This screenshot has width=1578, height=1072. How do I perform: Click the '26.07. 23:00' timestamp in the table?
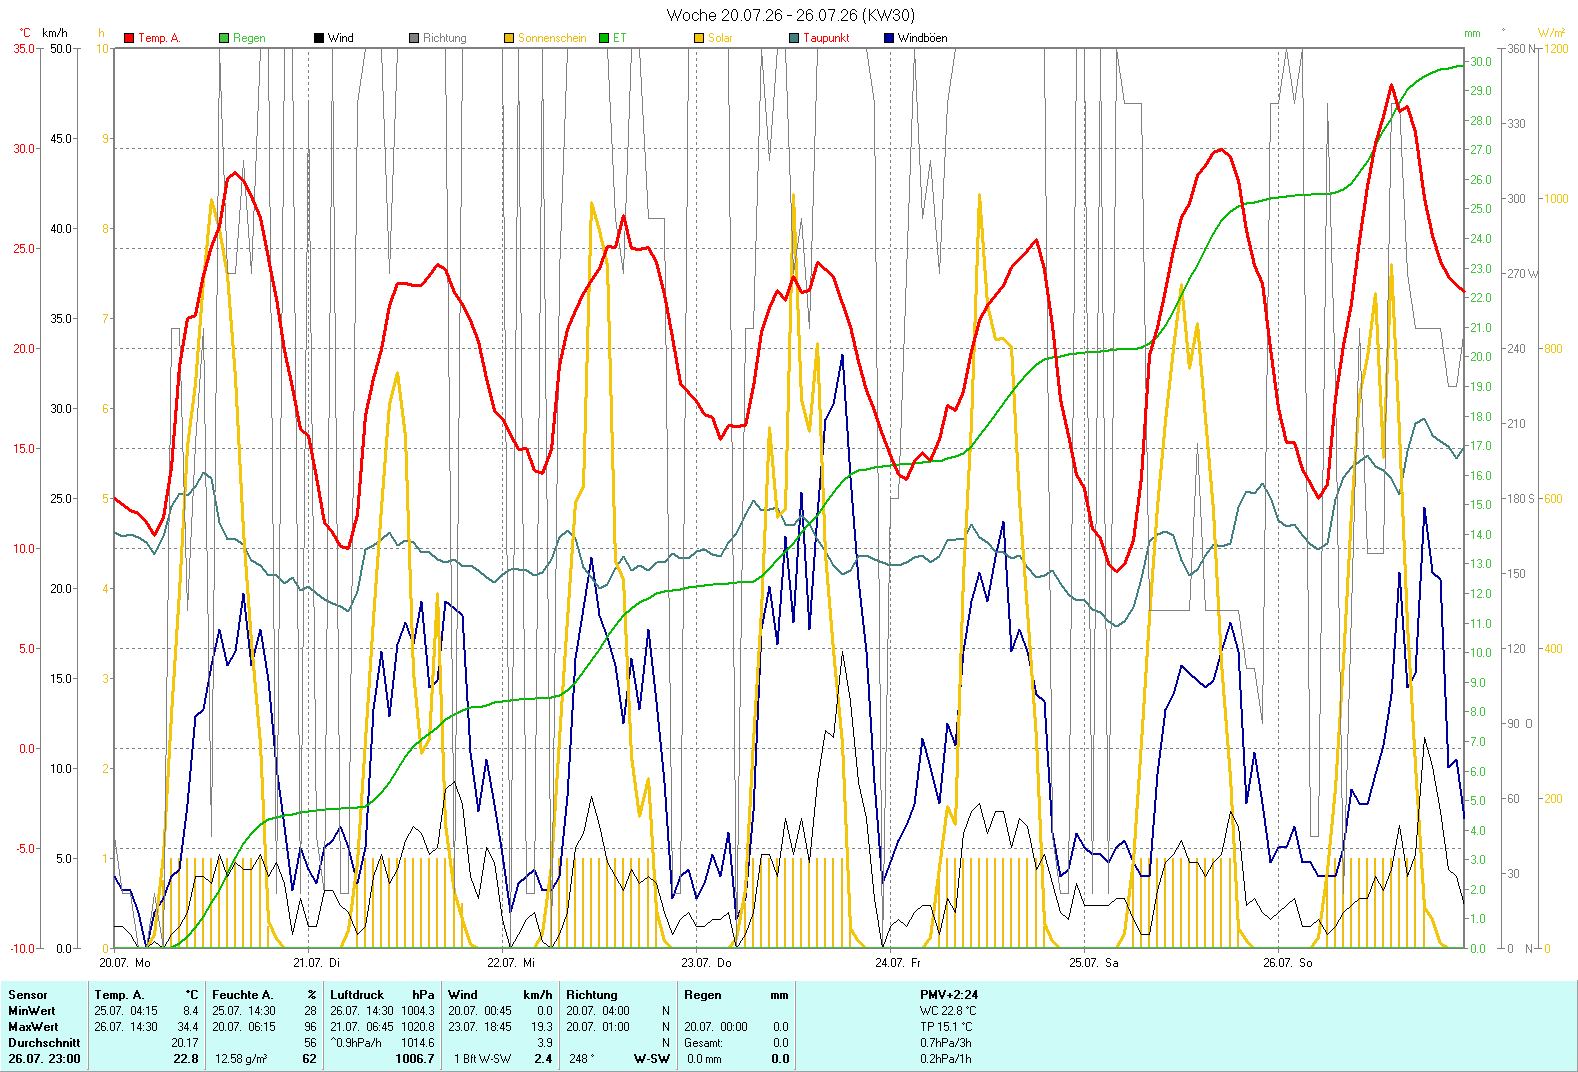coord(44,1059)
